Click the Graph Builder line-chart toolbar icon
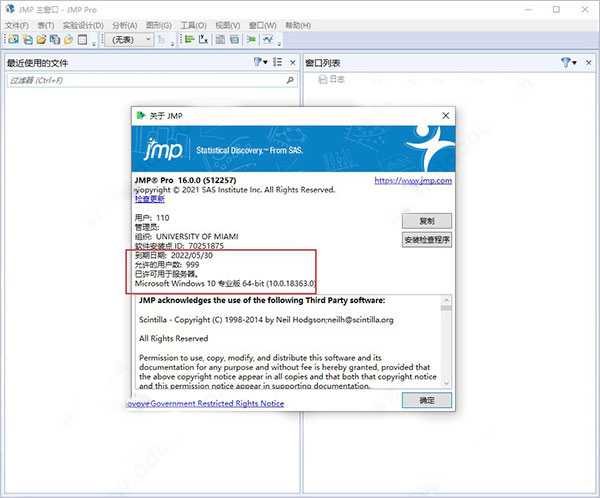600x498 pixels. click(267, 39)
